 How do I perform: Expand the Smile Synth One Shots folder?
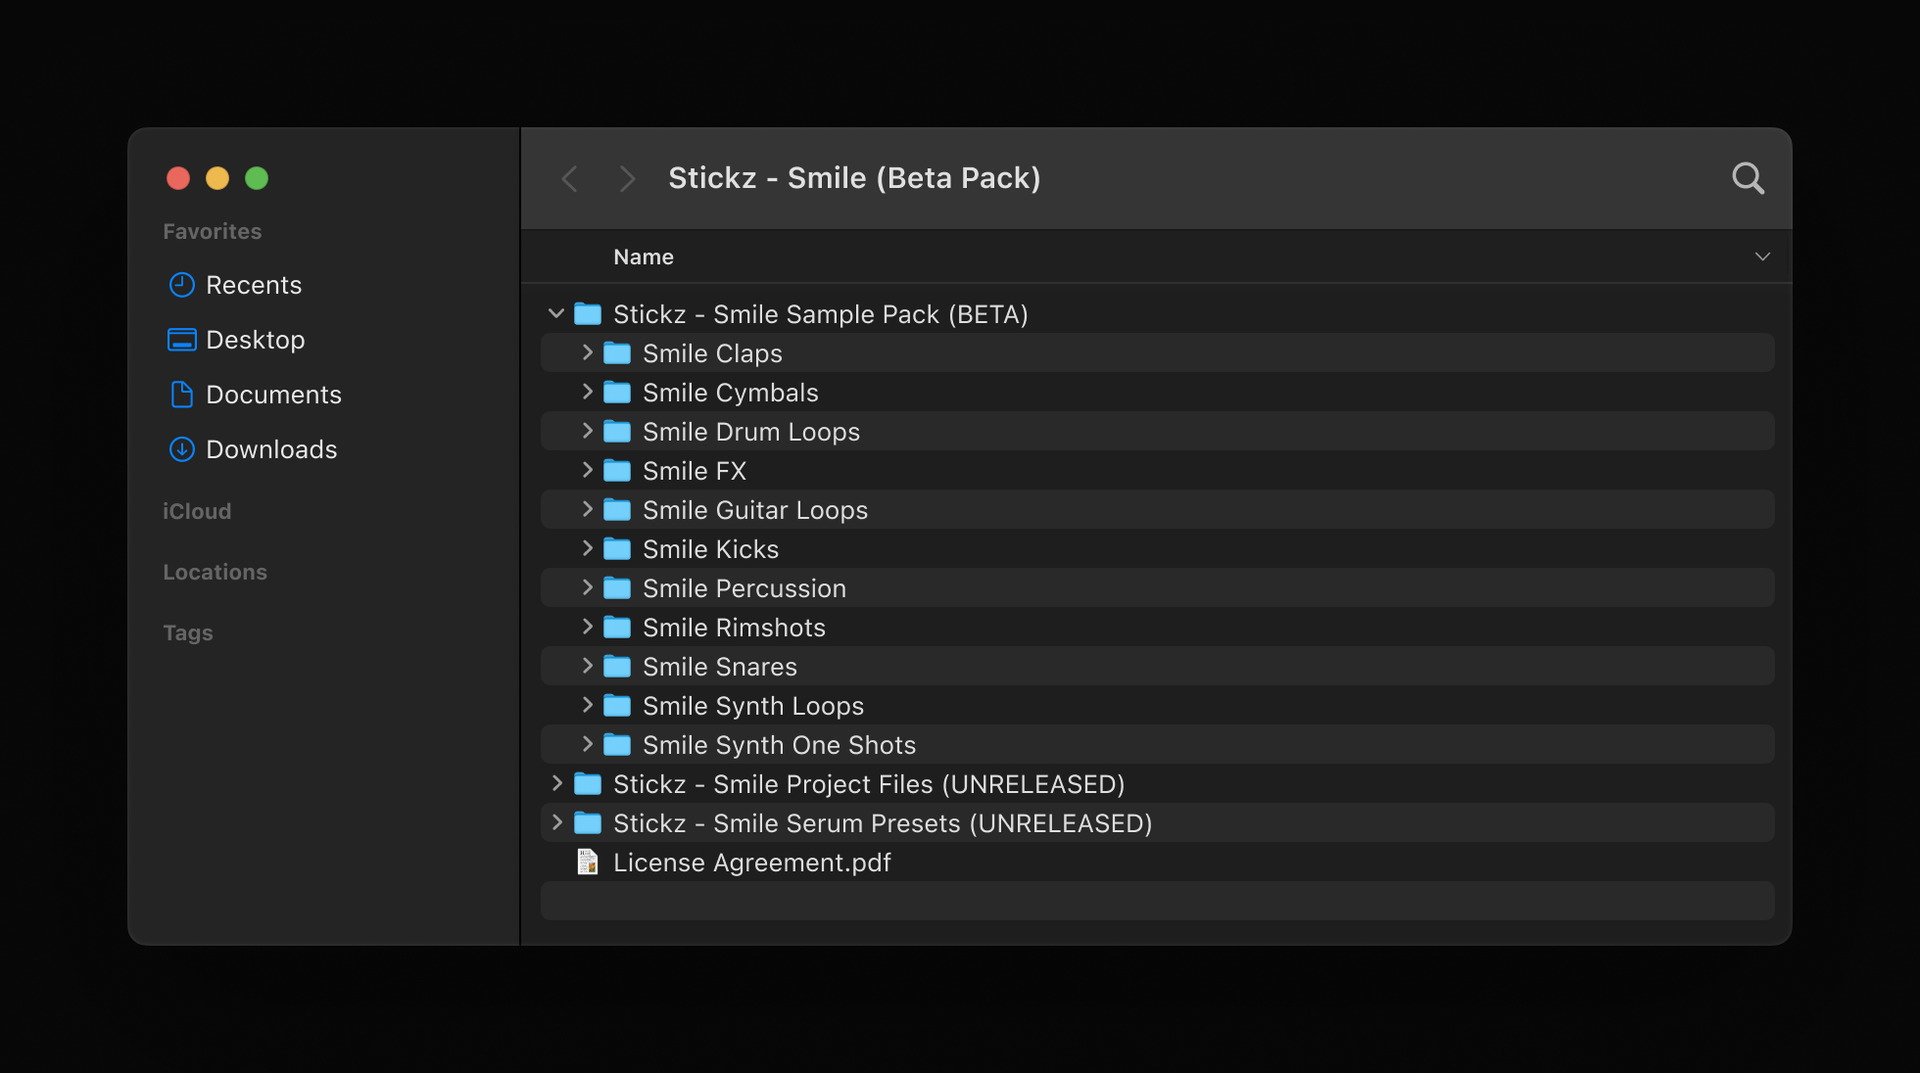[587, 744]
